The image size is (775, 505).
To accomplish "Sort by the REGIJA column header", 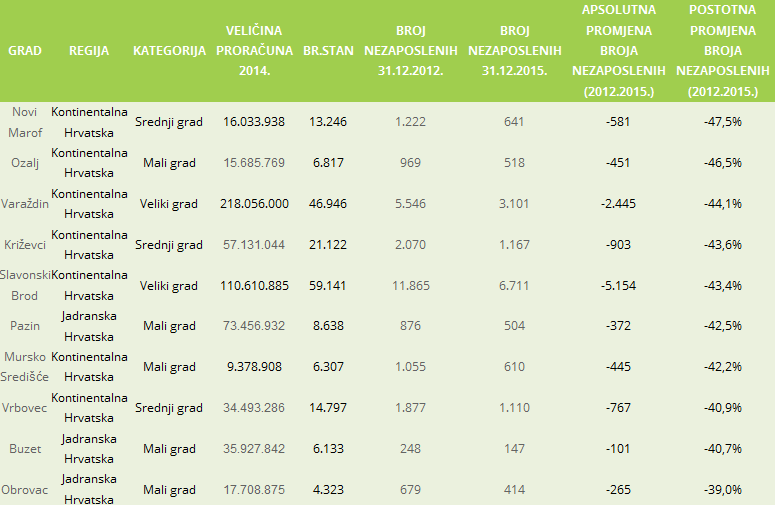I will point(89,50).
